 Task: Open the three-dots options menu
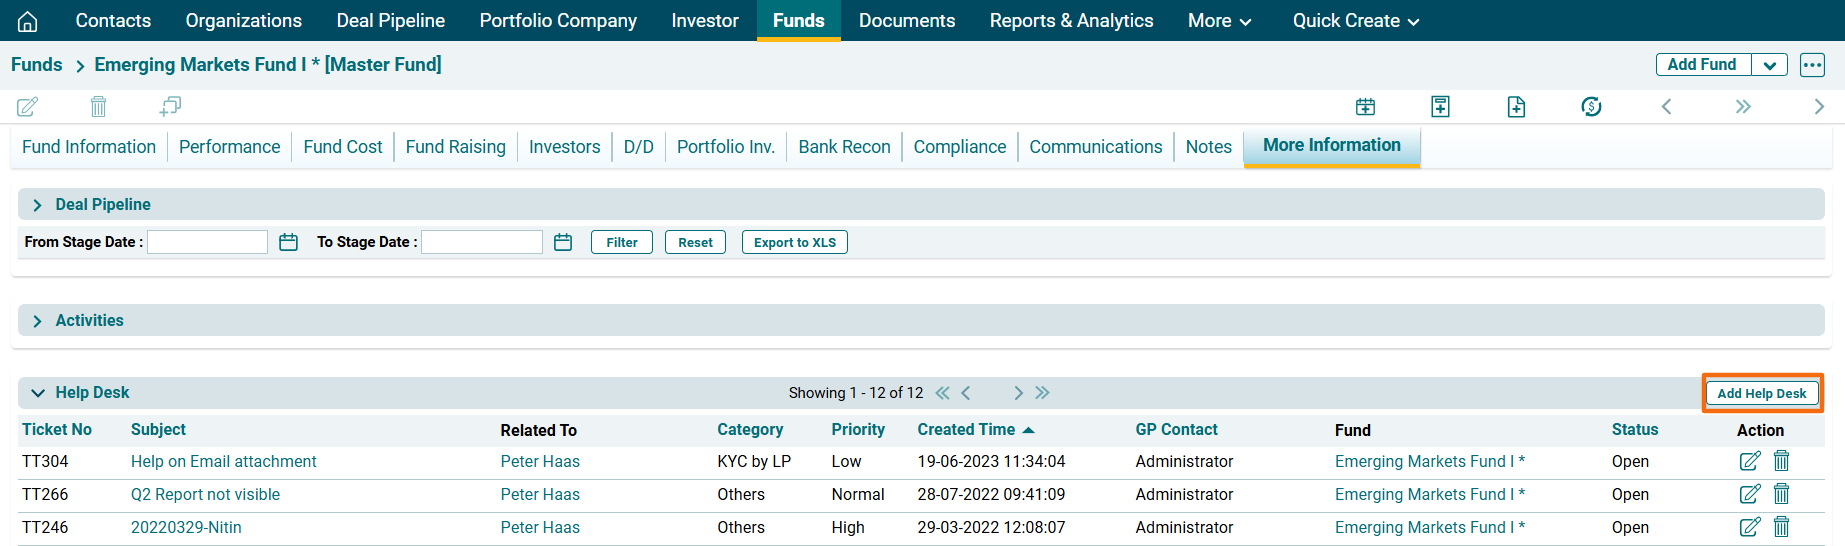tap(1812, 65)
